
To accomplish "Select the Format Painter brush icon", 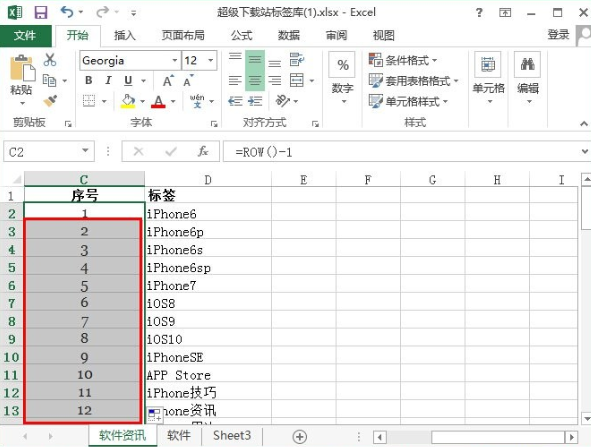I will (50, 101).
